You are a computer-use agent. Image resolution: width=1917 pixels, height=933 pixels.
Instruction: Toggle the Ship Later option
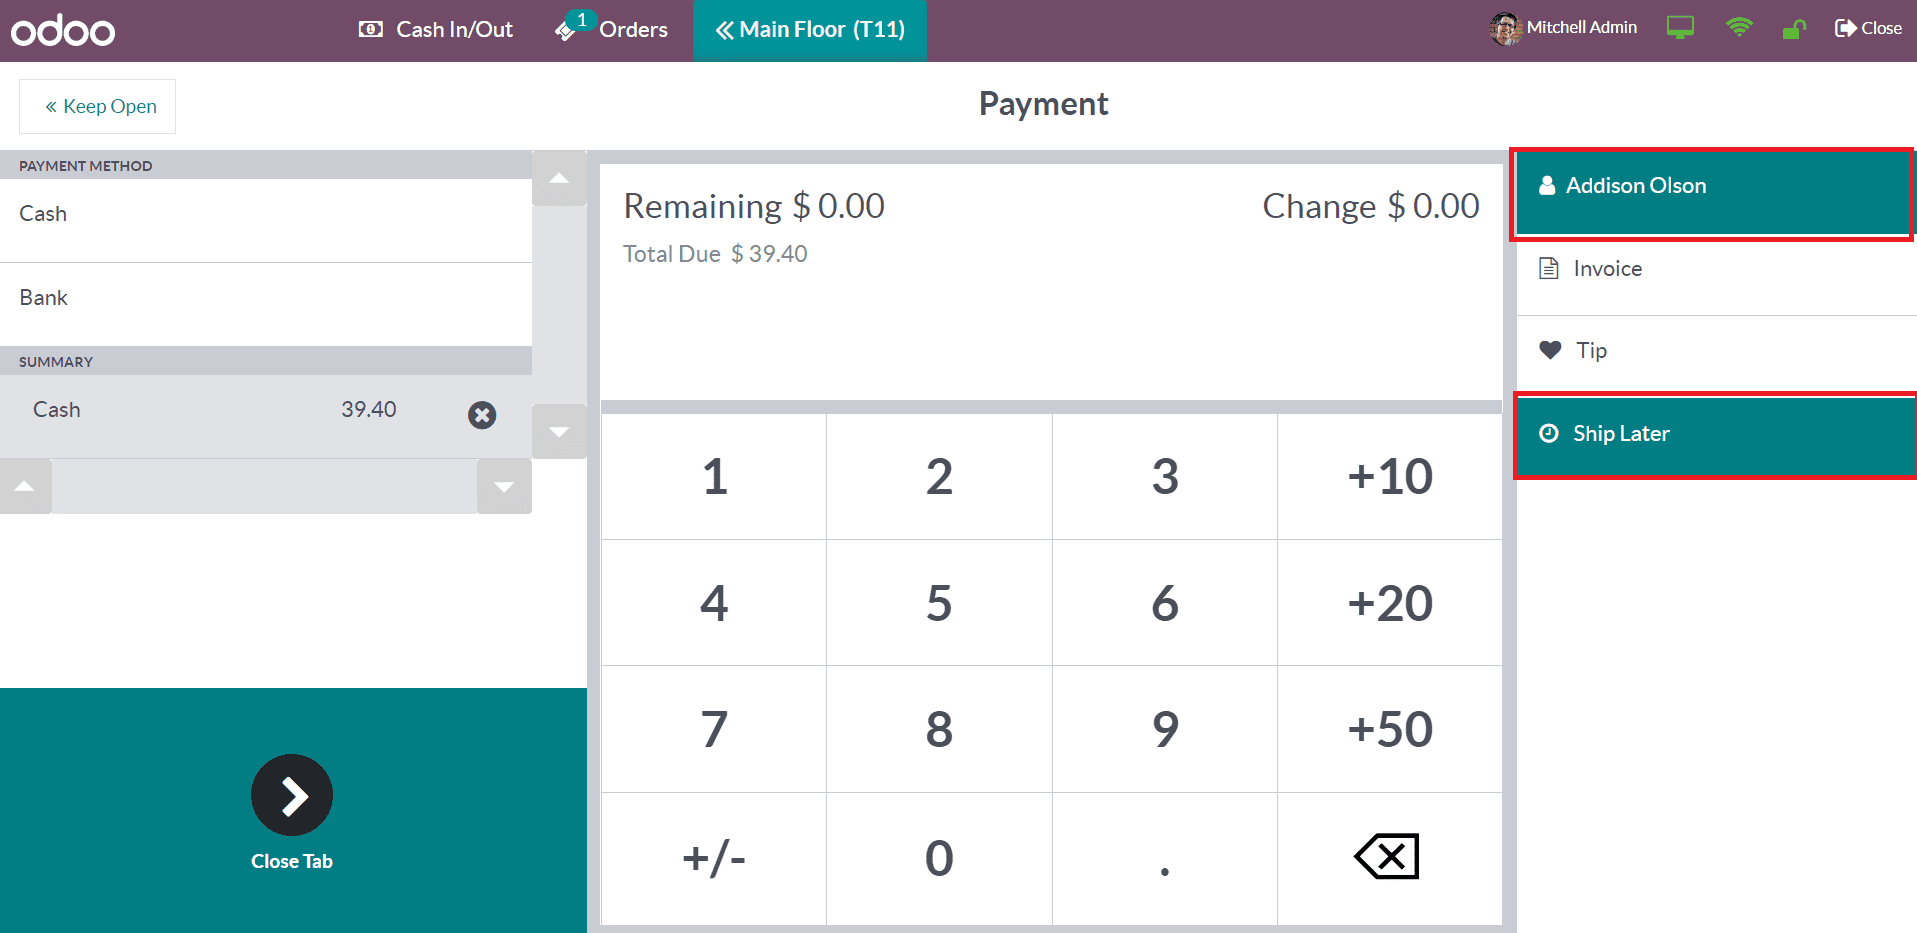click(x=1716, y=434)
